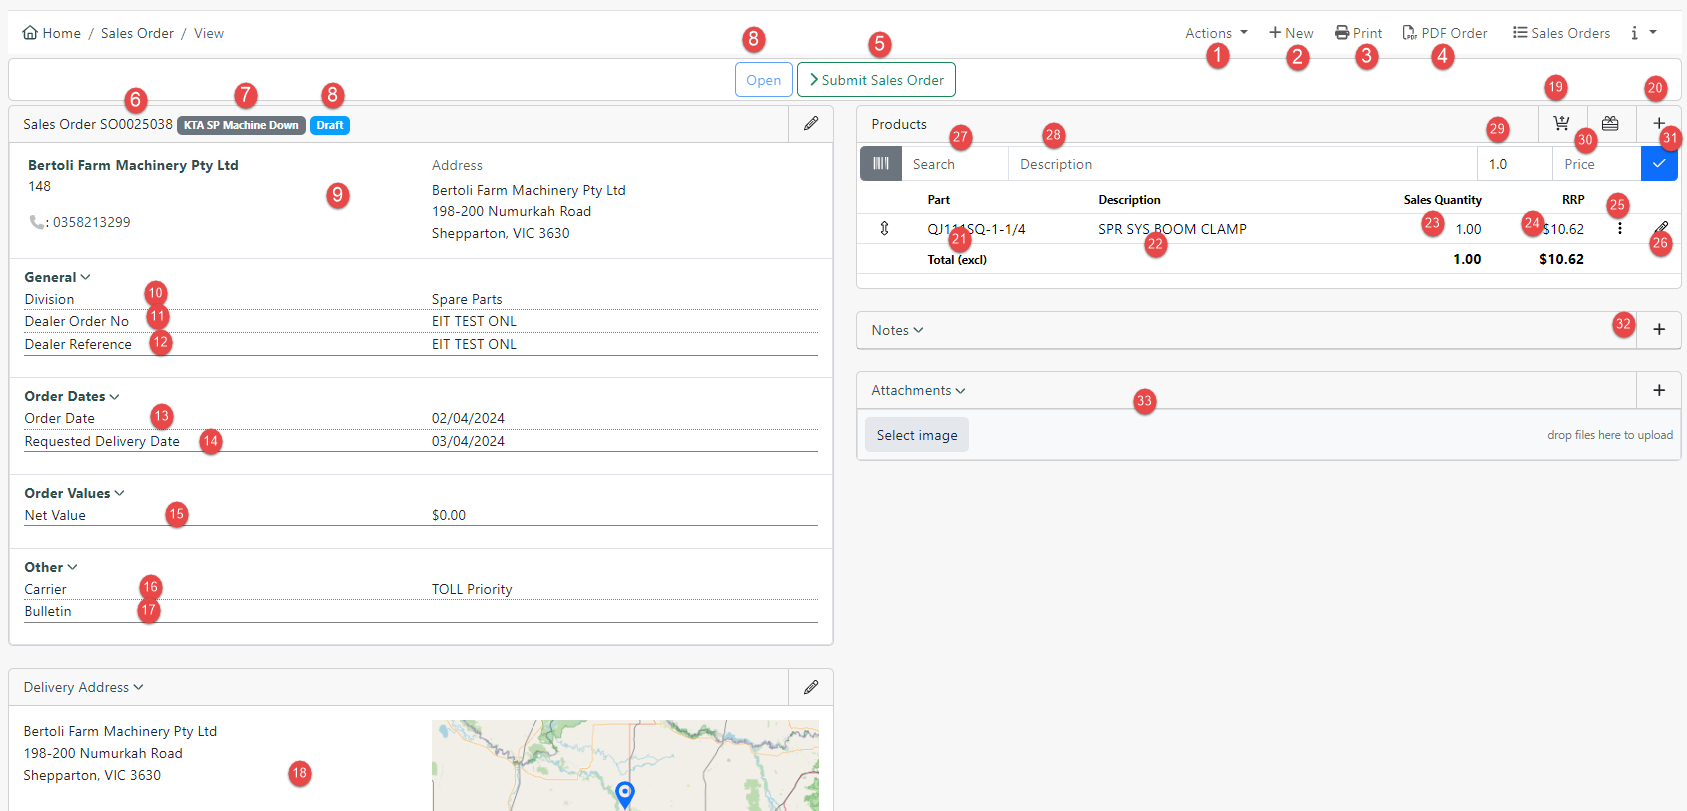Click the barcode scan icon beside Search
1687x811 pixels.
880,164
